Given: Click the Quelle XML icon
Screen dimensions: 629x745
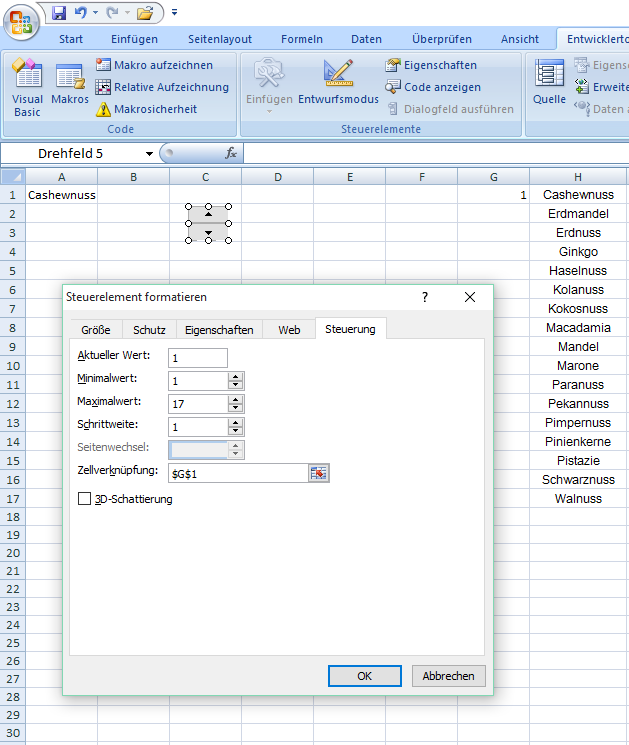Looking at the screenshot, I should coord(549,85).
